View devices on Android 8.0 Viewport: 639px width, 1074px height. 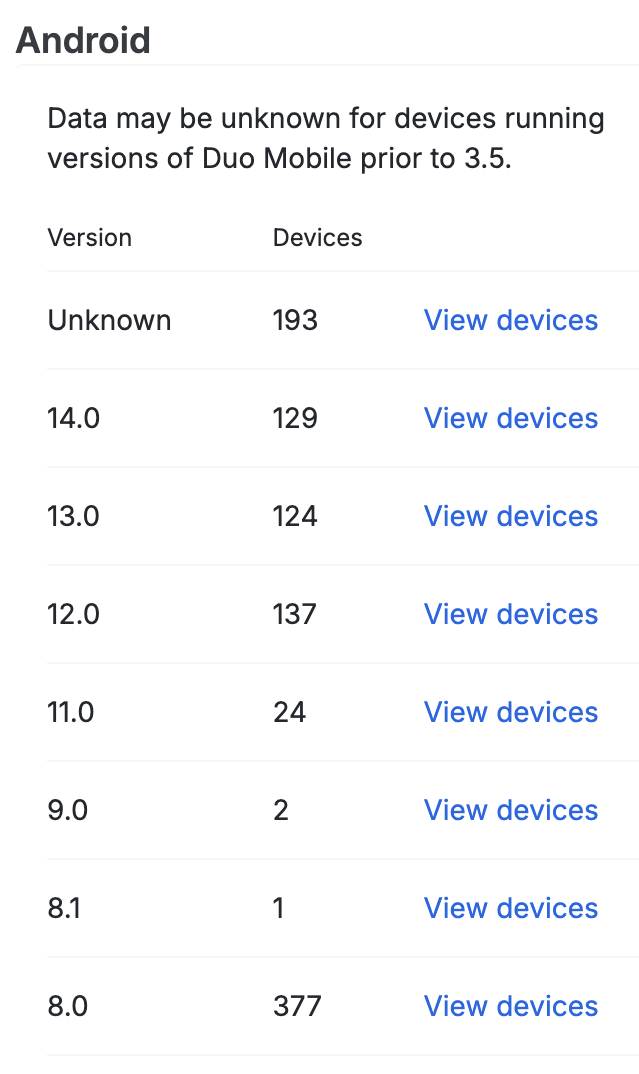click(510, 1006)
